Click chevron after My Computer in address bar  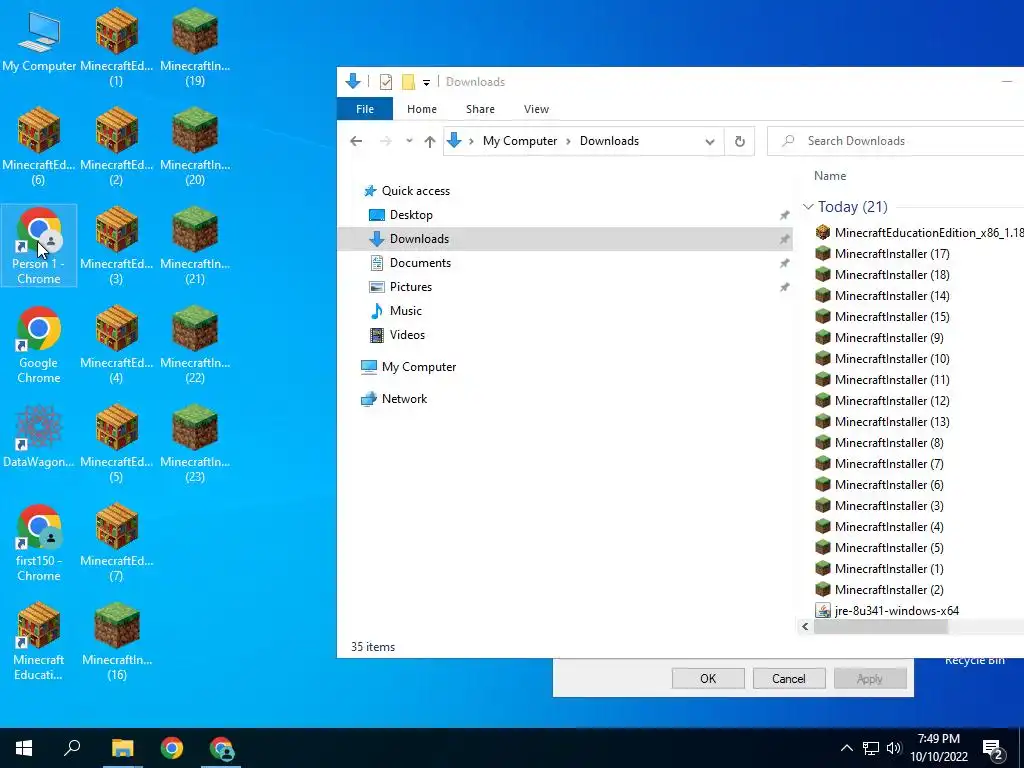[x=568, y=142]
